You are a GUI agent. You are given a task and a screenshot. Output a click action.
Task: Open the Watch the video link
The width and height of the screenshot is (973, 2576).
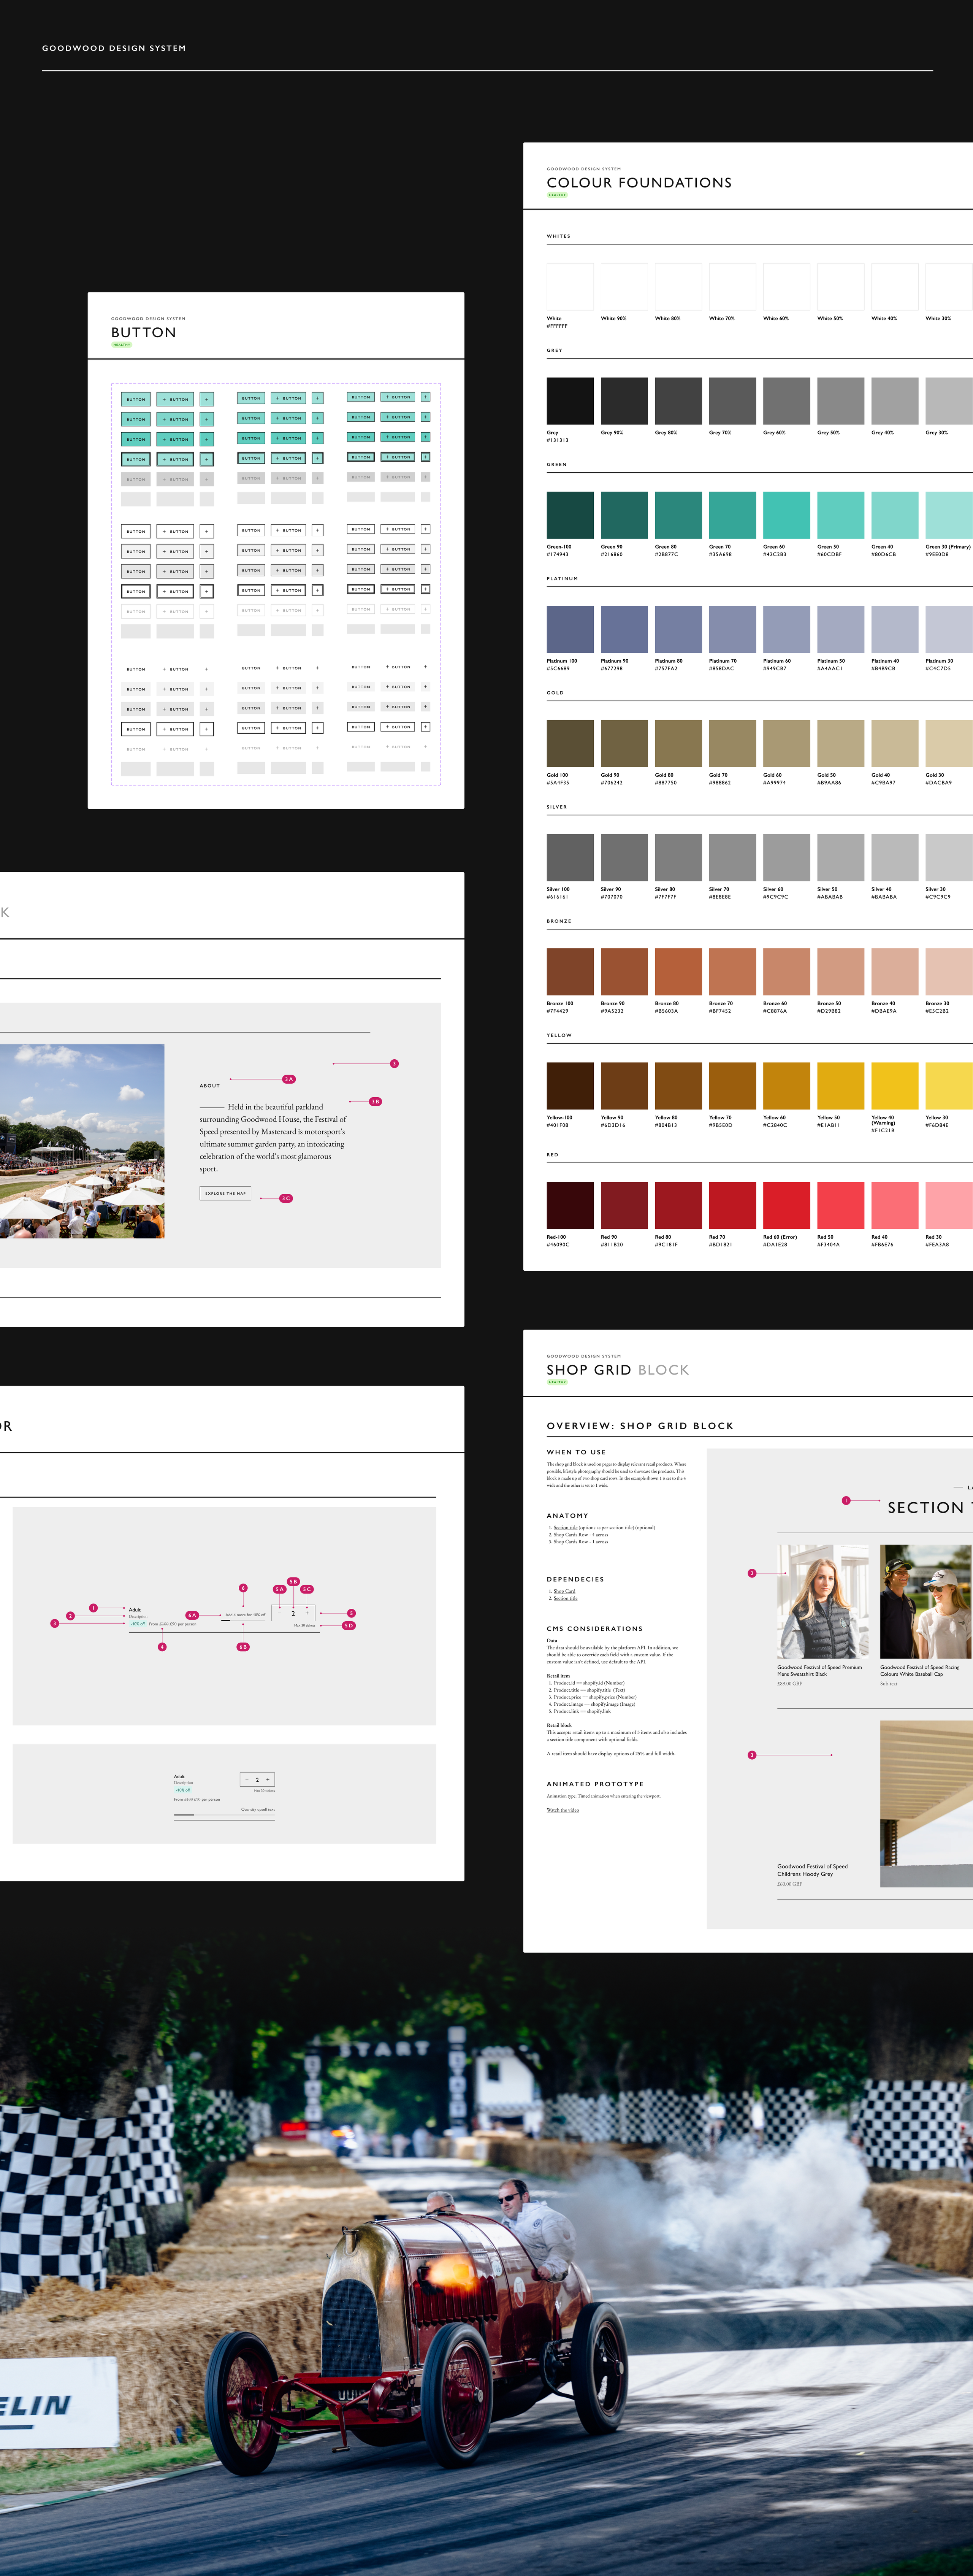(563, 1810)
